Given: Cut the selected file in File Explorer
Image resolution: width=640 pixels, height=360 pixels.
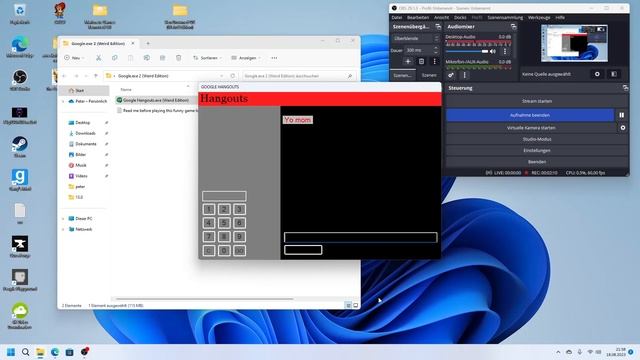Looking at the screenshot, I should (98, 58).
